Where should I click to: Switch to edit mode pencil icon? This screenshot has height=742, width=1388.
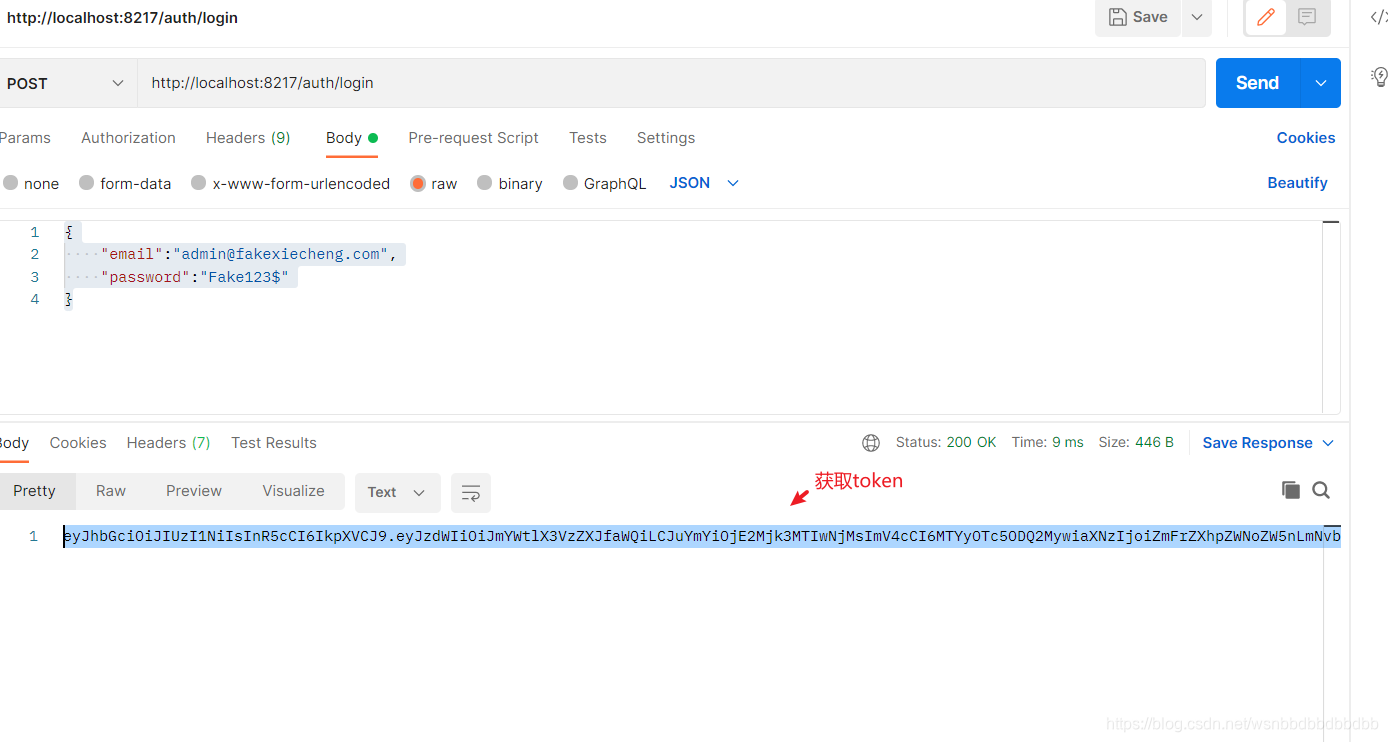[1265, 17]
